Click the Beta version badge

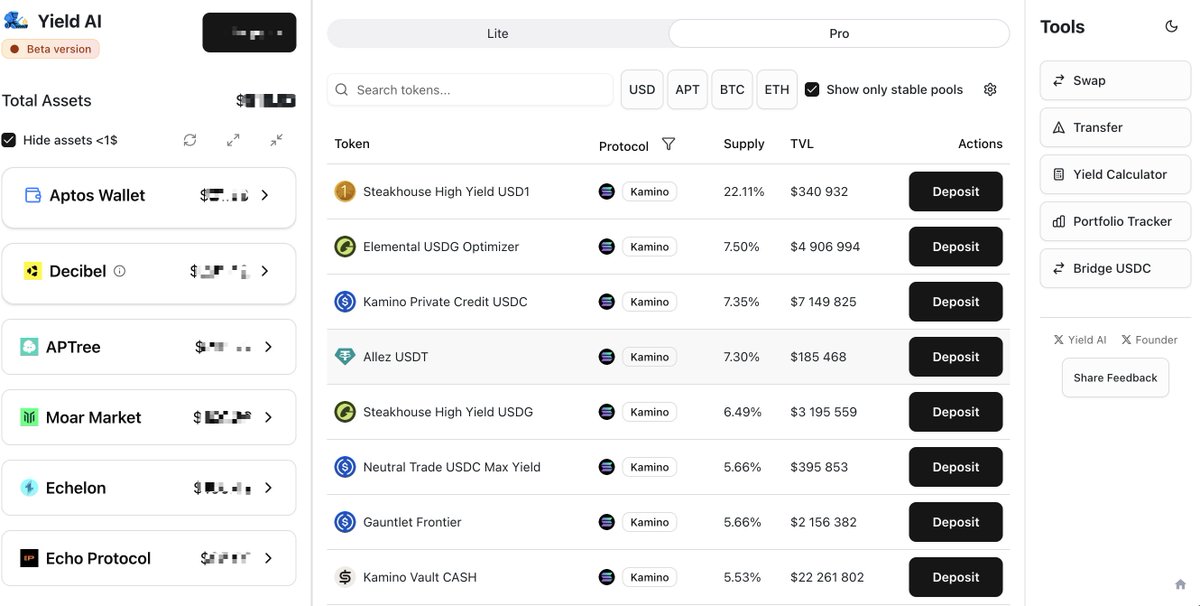pos(51,49)
